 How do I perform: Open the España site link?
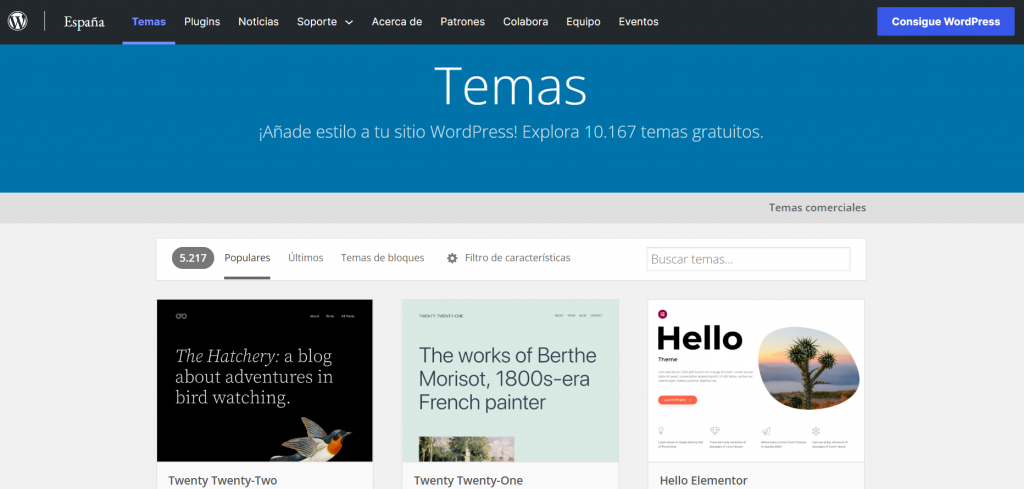[x=84, y=22]
